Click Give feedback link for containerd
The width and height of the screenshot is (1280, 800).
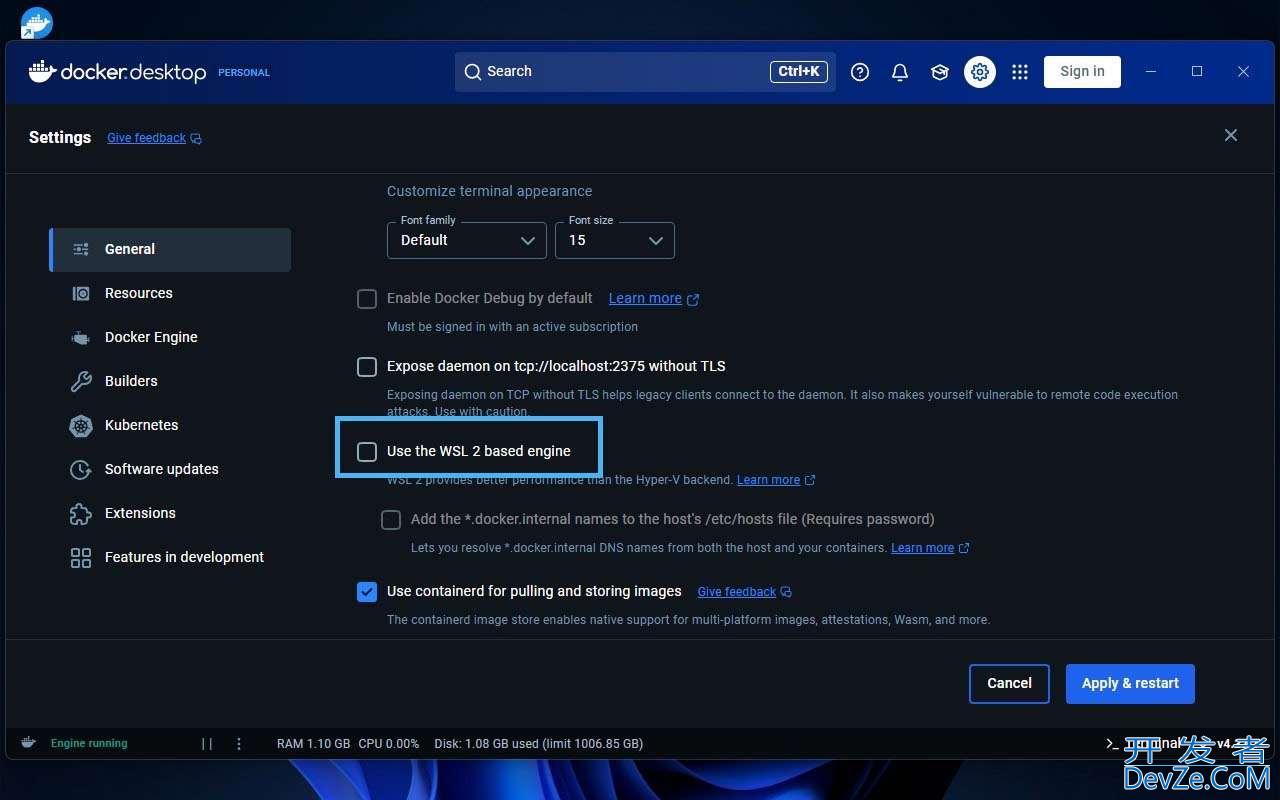[x=744, y=592]
